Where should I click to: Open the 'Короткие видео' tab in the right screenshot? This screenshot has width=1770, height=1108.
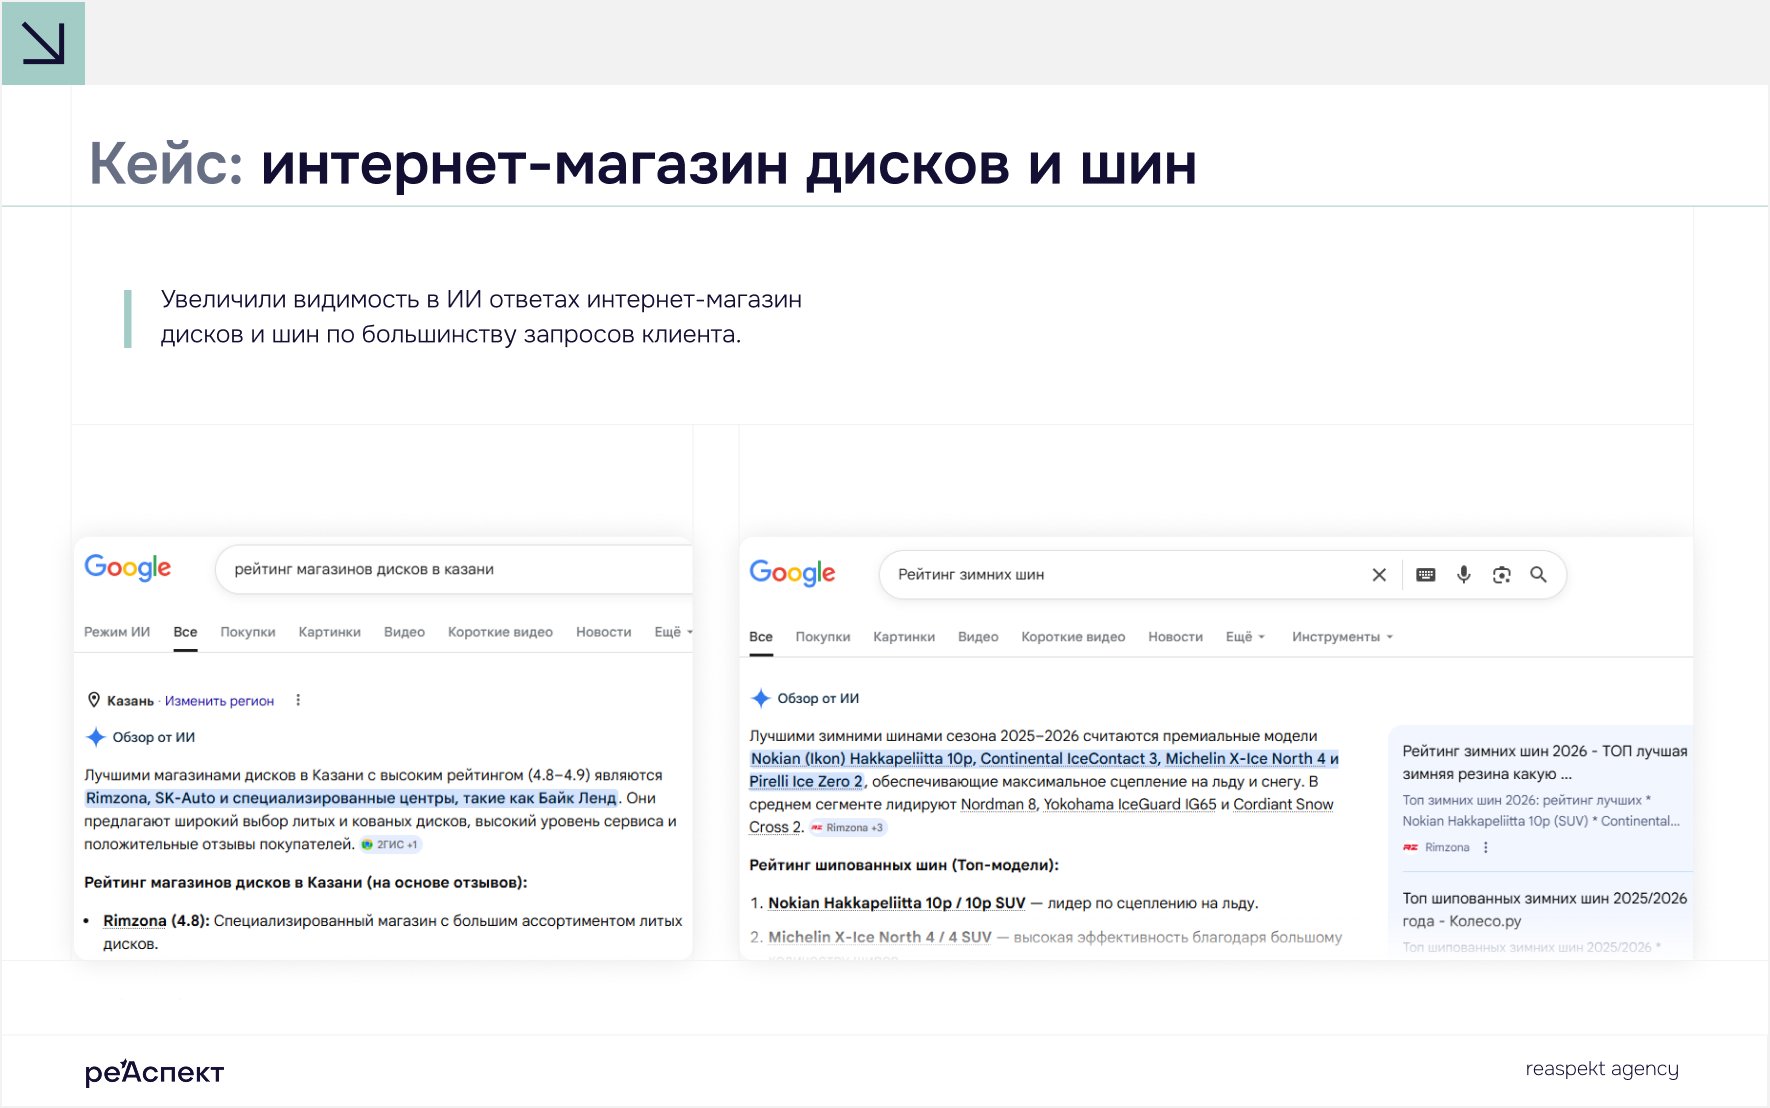pyautogui.click(x=1073, y=637)
